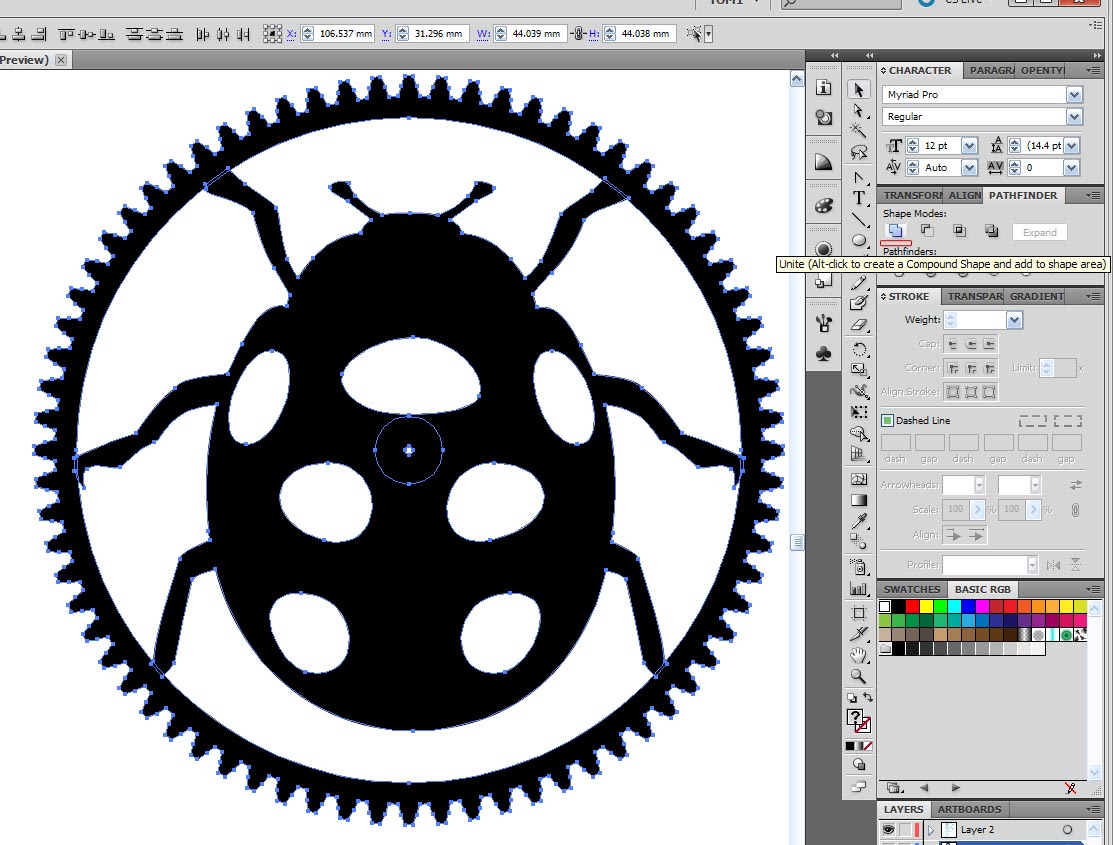This screenshot has height=845, width=1113.
Task: Switch to the Transparency tab
Action: pos(975,296)
